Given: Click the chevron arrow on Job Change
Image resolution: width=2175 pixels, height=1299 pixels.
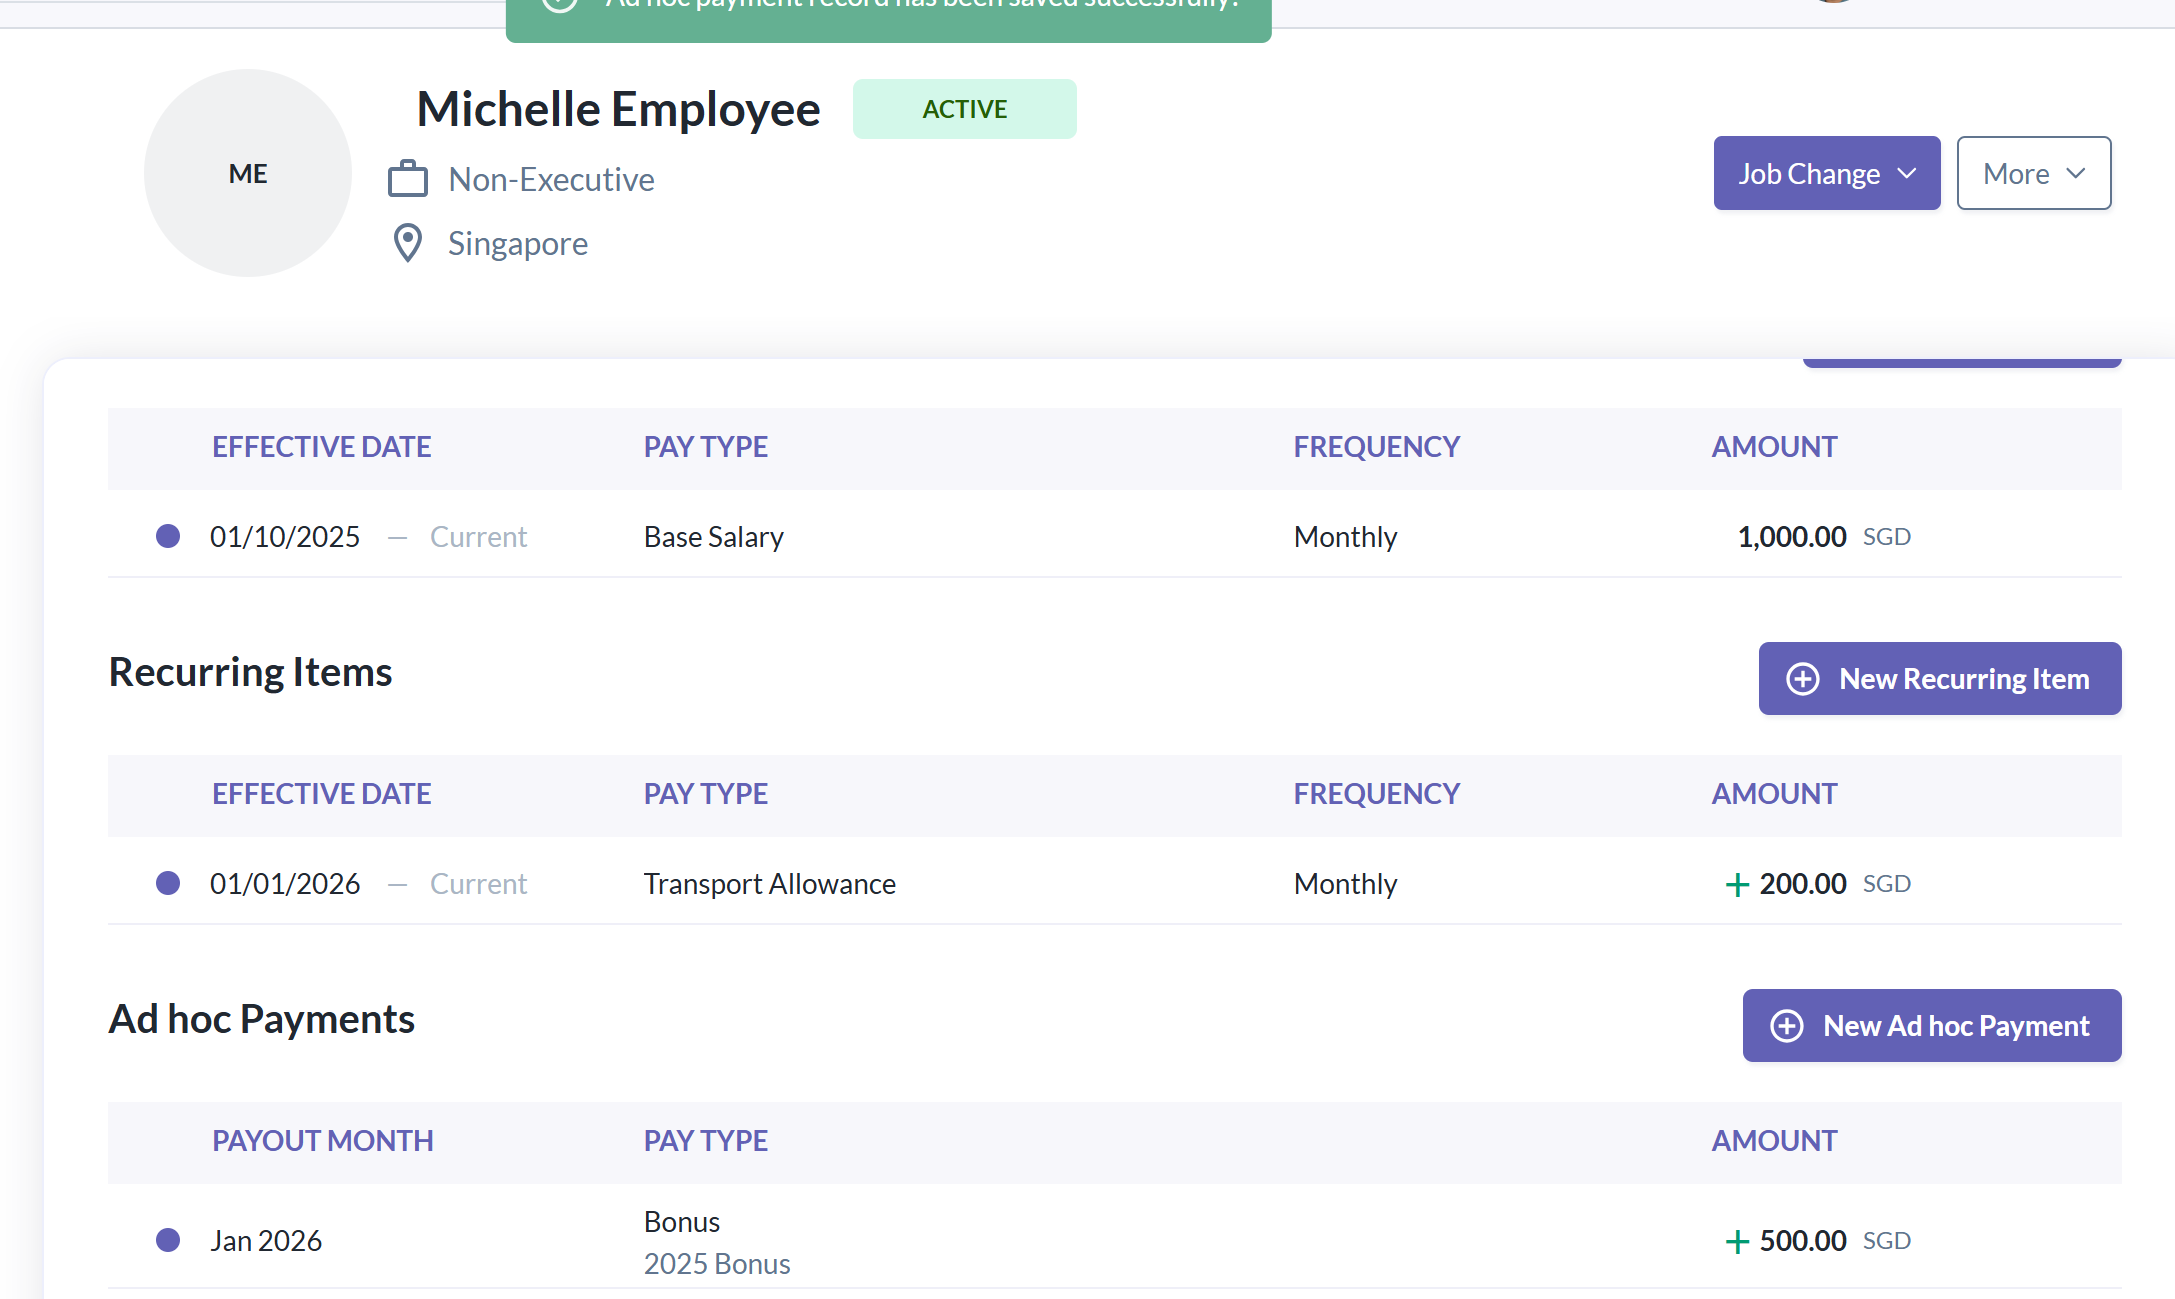Looking at the screenshot, I should point(1906,174).
